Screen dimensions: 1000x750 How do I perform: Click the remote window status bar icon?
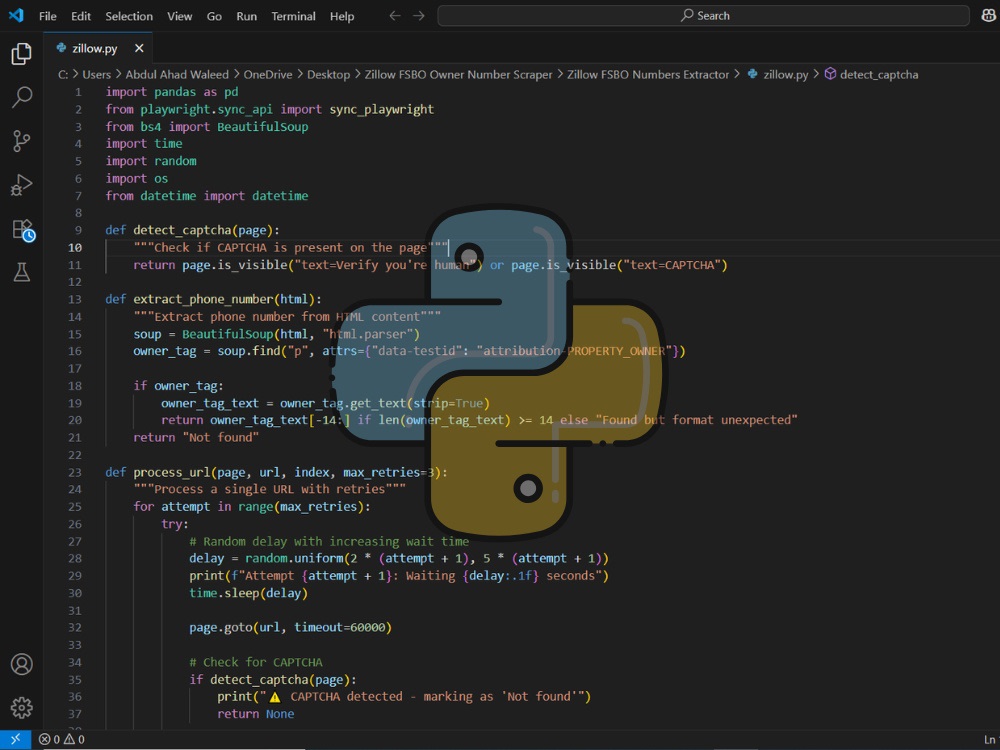pos(15,739)
